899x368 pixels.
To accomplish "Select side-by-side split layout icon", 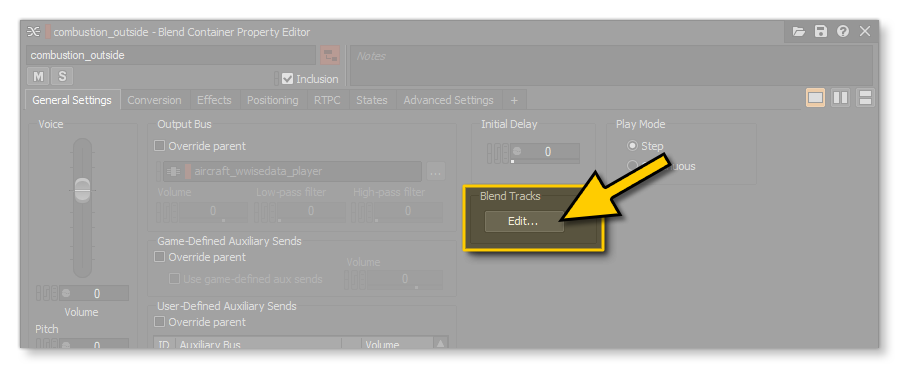I will click(x=841, y=98).
